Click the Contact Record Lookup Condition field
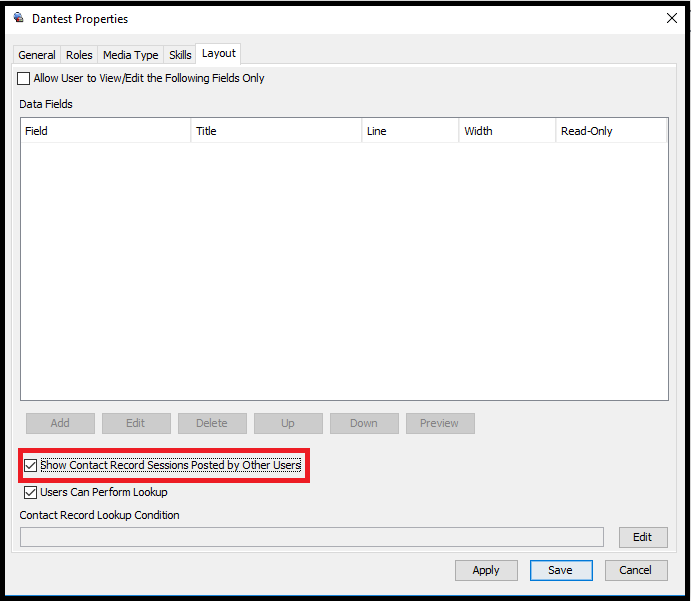 coord(312,537)
